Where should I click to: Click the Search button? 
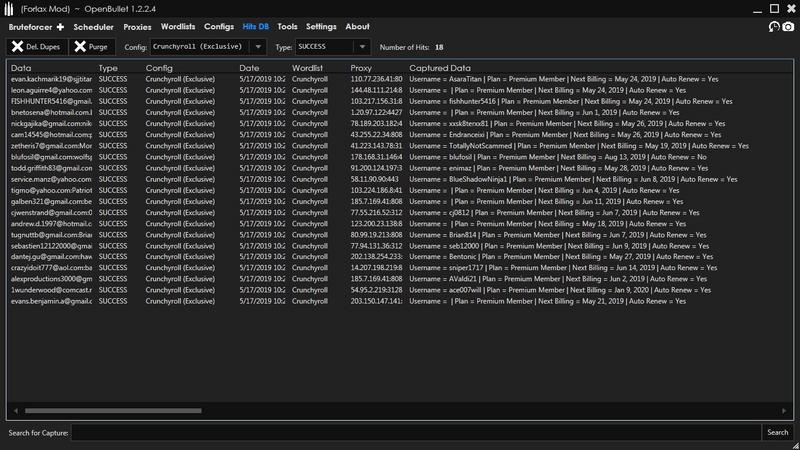778,433
